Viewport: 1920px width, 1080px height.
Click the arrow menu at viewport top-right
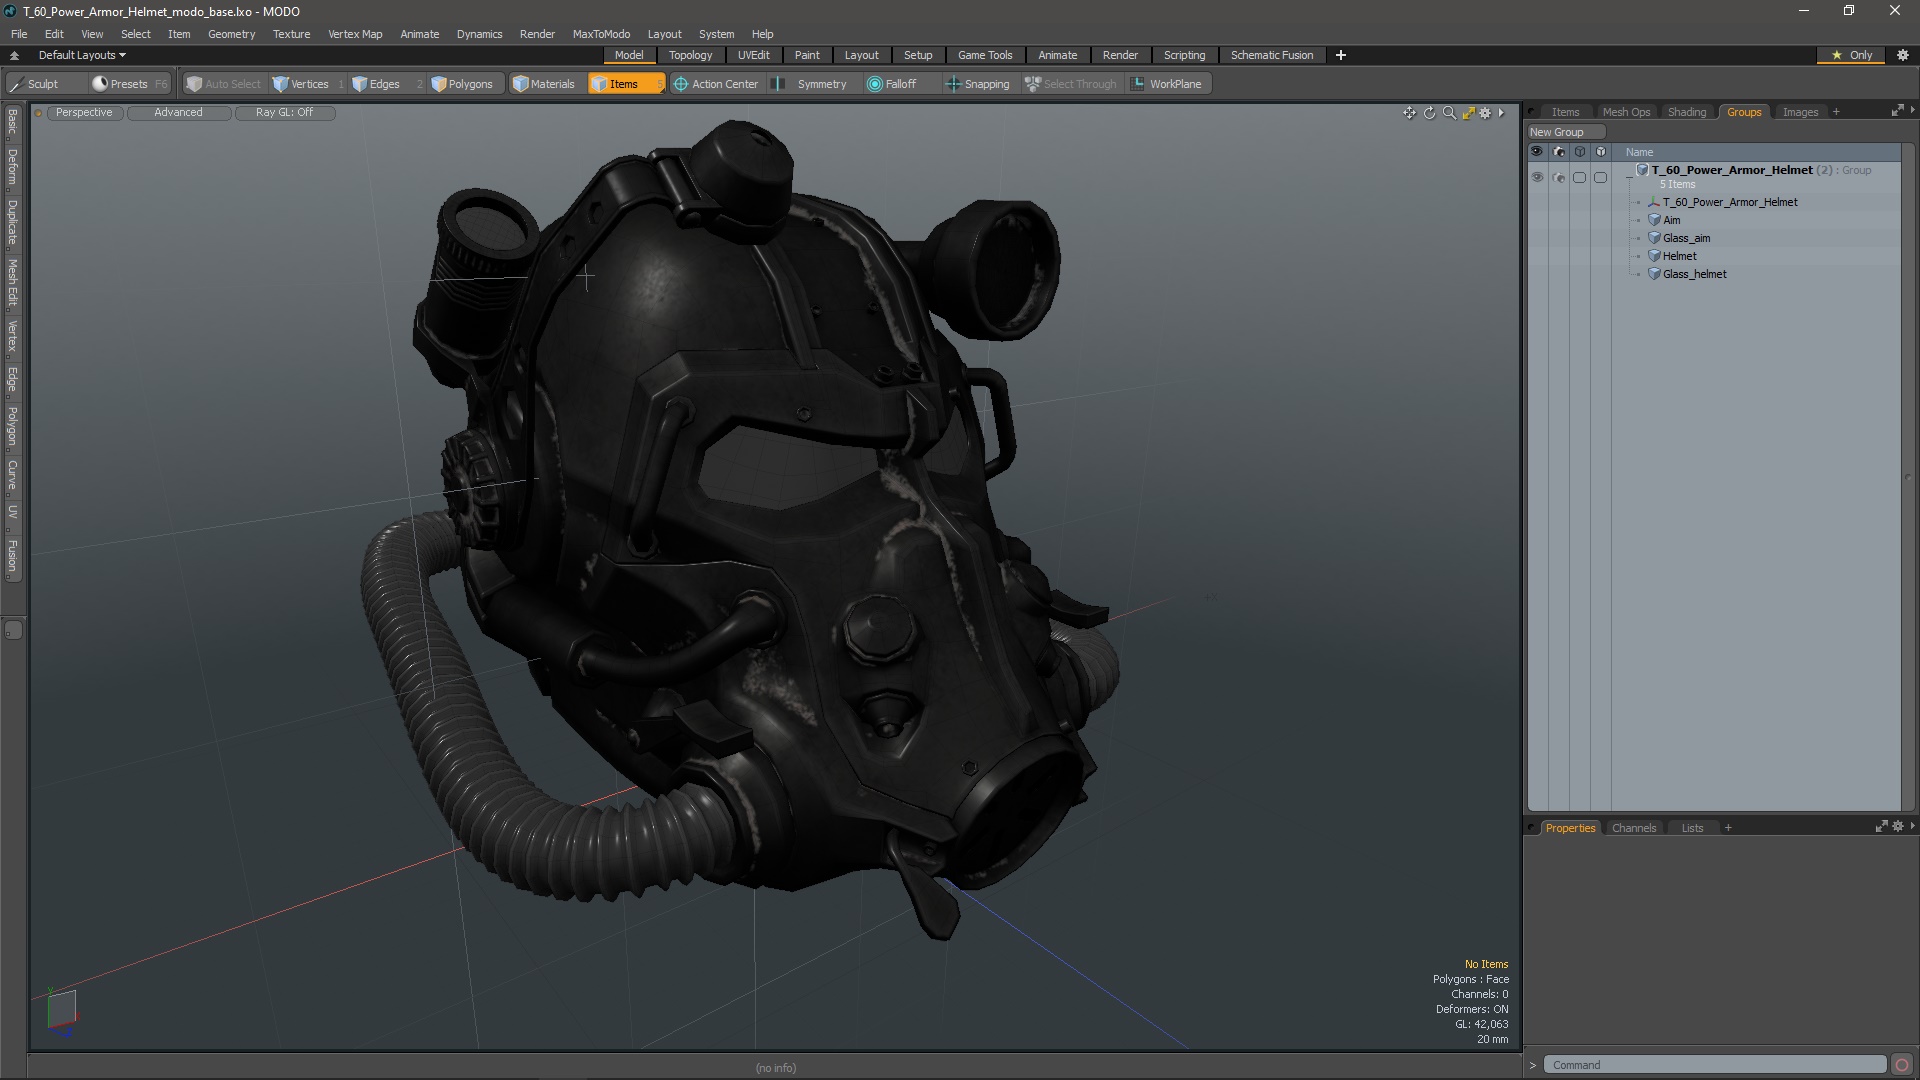coord(1501,113)
